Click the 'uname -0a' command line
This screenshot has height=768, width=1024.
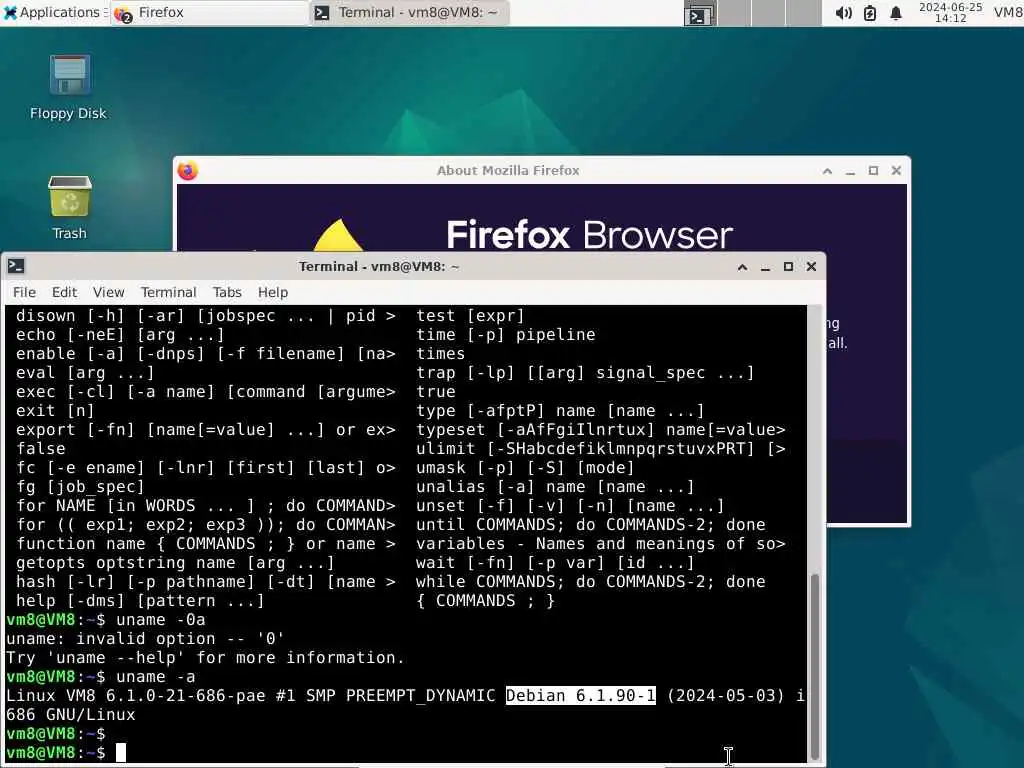(106, 619)
